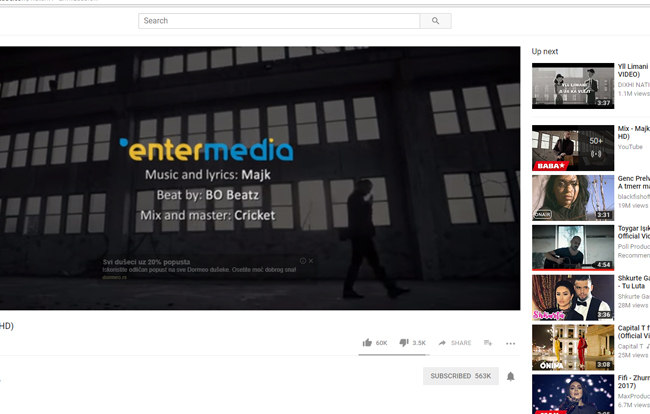Screen dimensions: 650x414
Task: Click the SHARE label
Action: point(461,343)
